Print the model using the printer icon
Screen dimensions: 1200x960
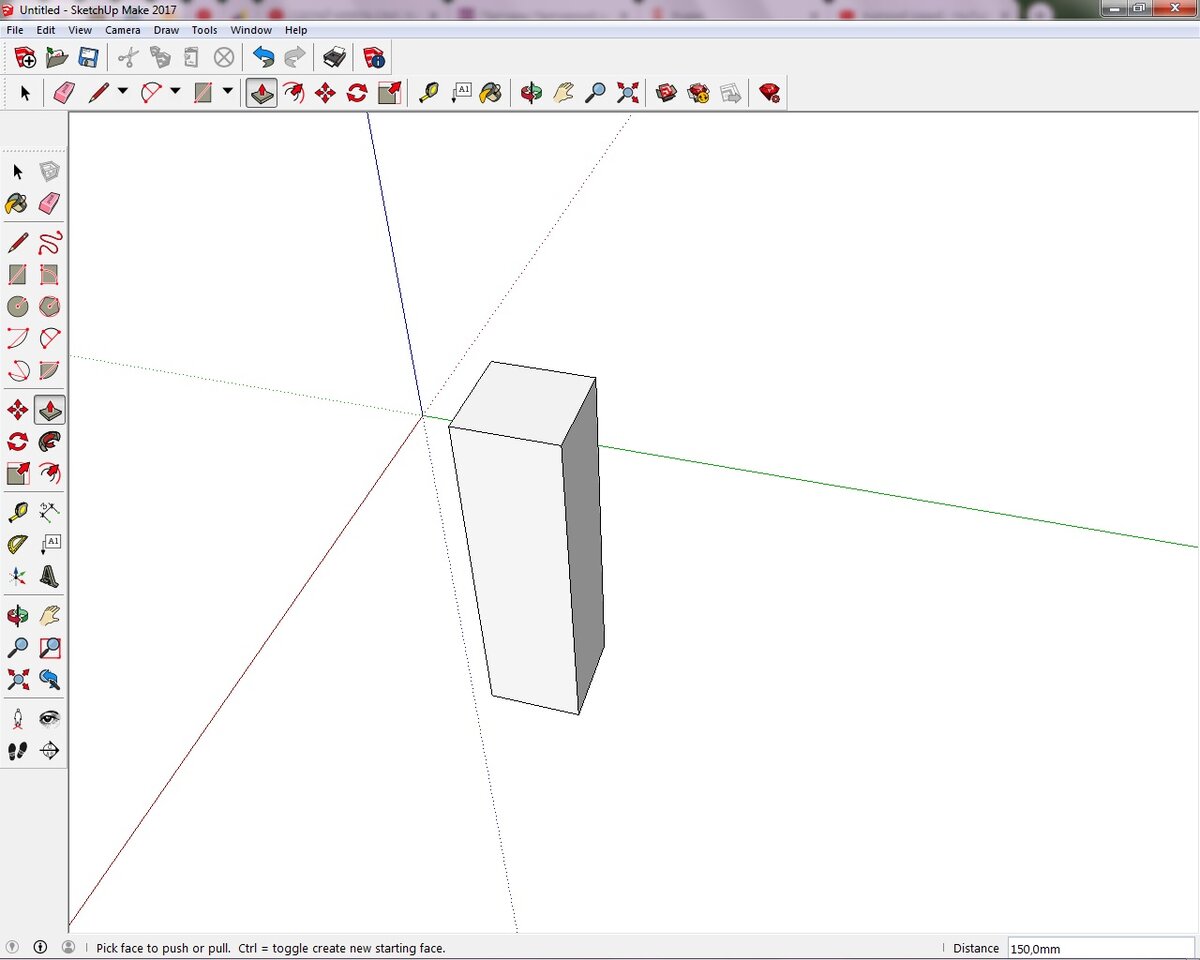[334, 57]
